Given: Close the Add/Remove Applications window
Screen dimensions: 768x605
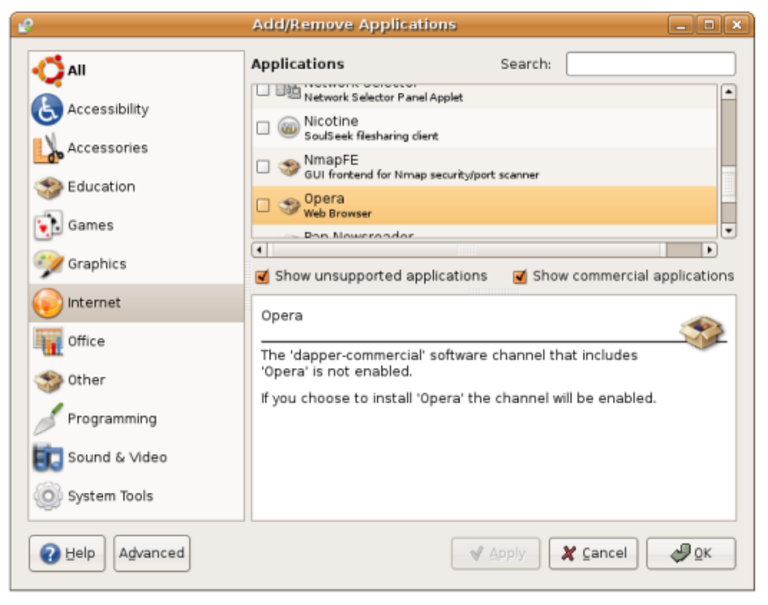Looking at the screenshot, I should pos(736,24).
